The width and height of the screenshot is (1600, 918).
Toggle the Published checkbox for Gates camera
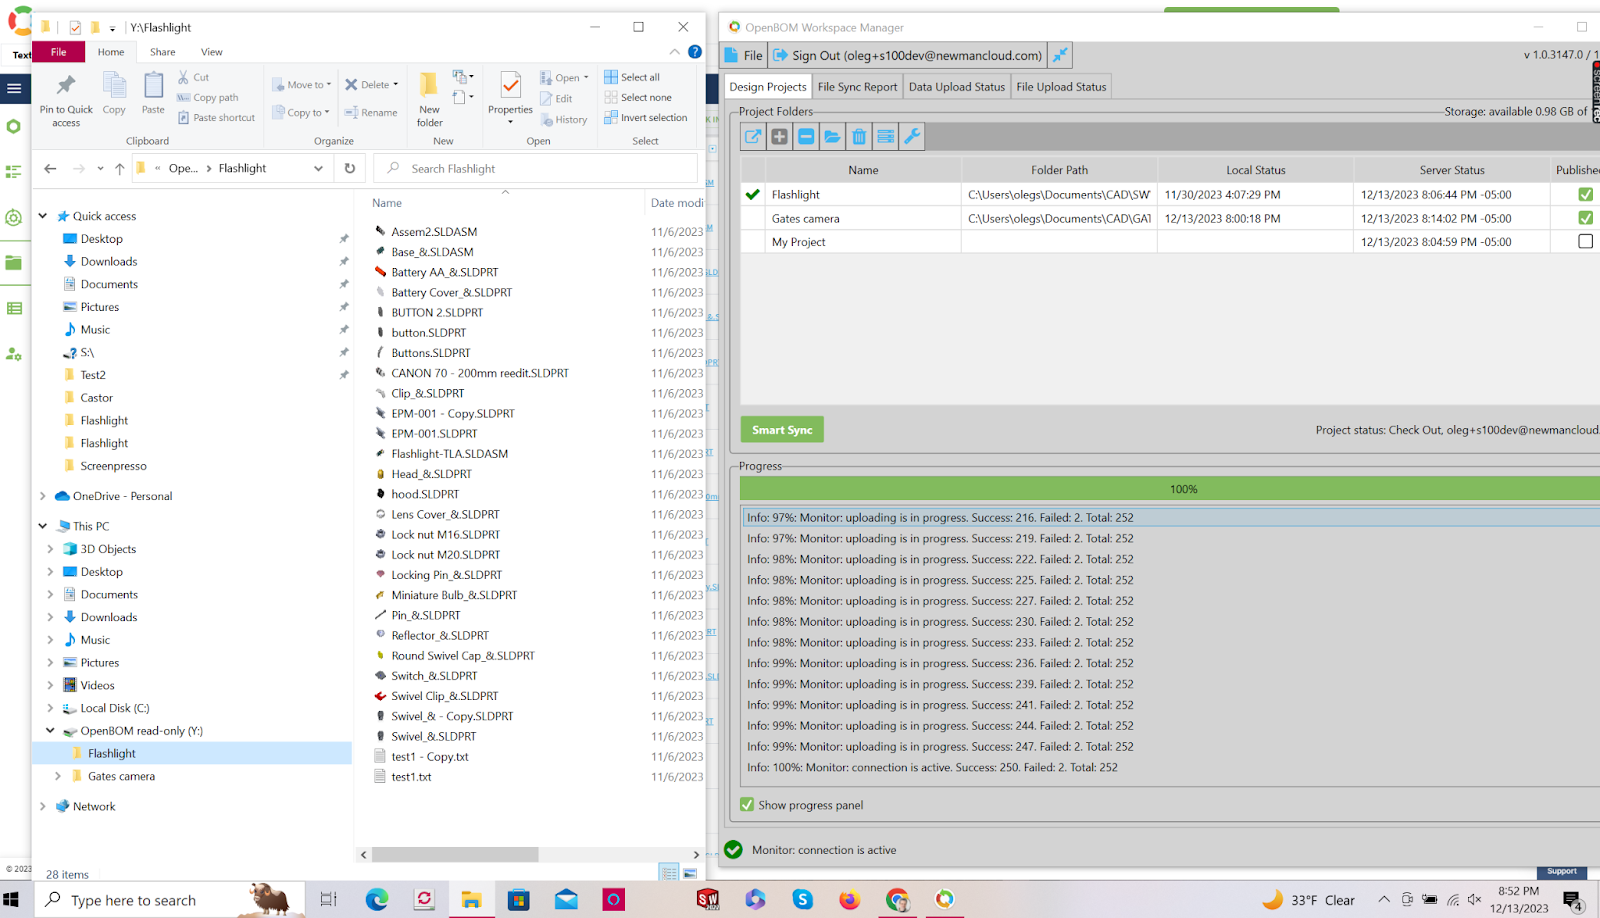coord(1585,218)
